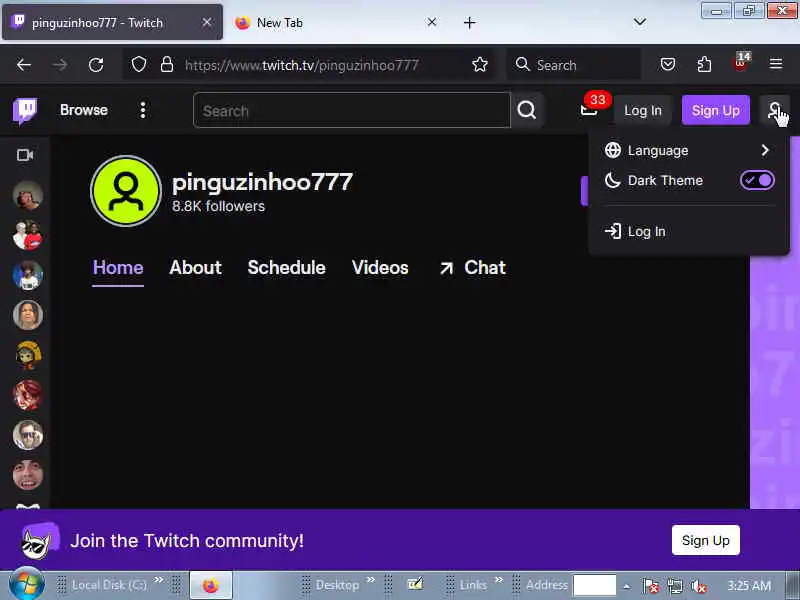The width and height of the screenshot is (800, 600).
Task: Click the Log In button in header
Action: [x=643, y=110]
